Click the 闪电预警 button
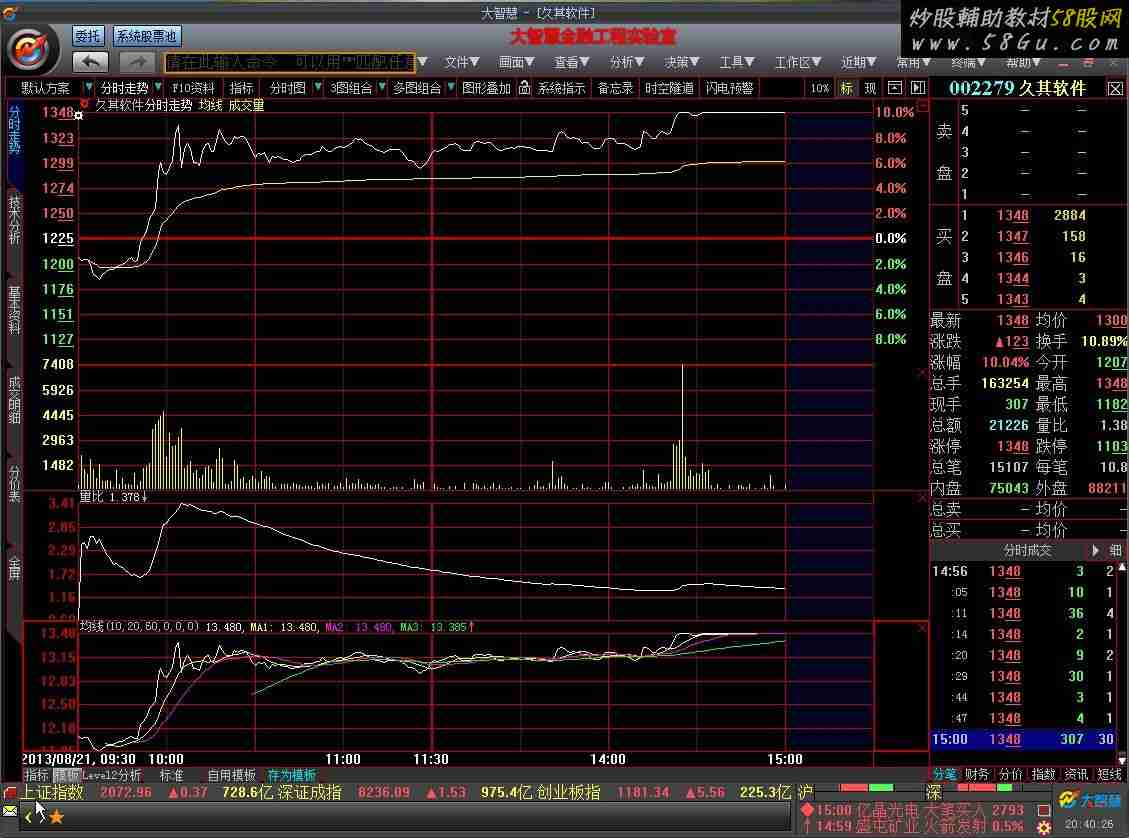Image resolution: width=1129 pixels, height=838 pixels. tap(729, 88)
